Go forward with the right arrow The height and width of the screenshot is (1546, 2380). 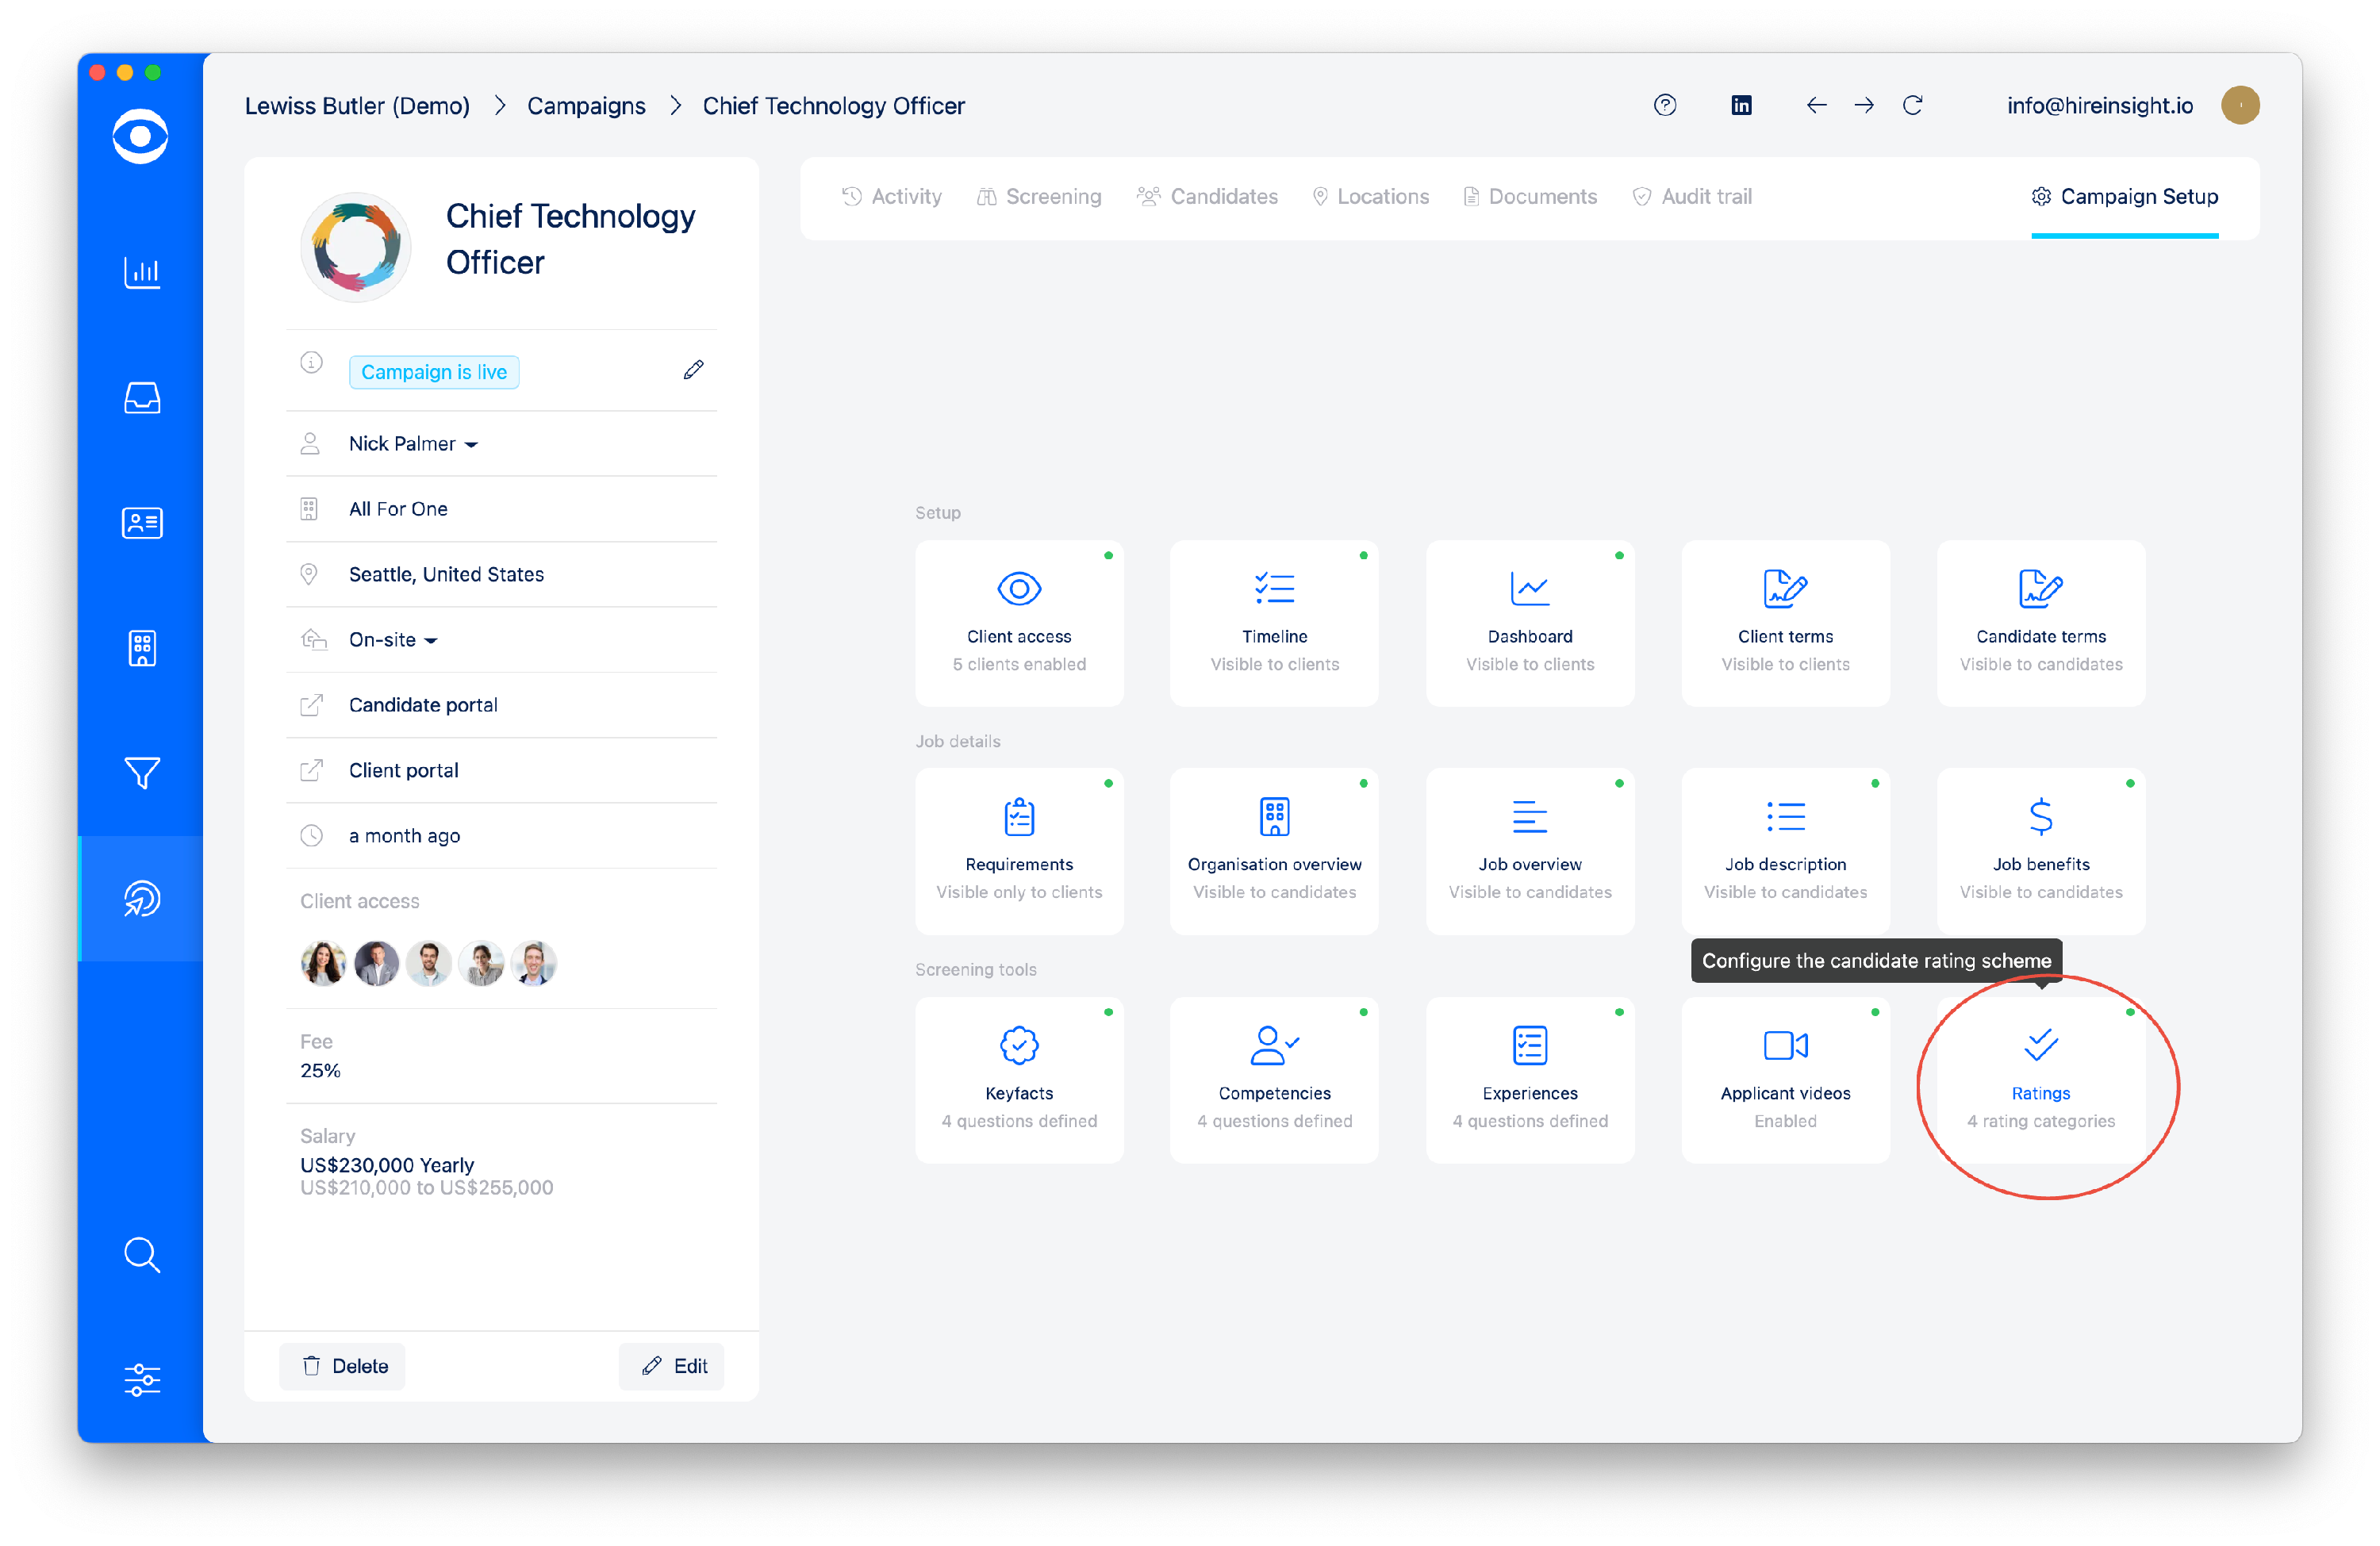click(x=1864, y=105)
